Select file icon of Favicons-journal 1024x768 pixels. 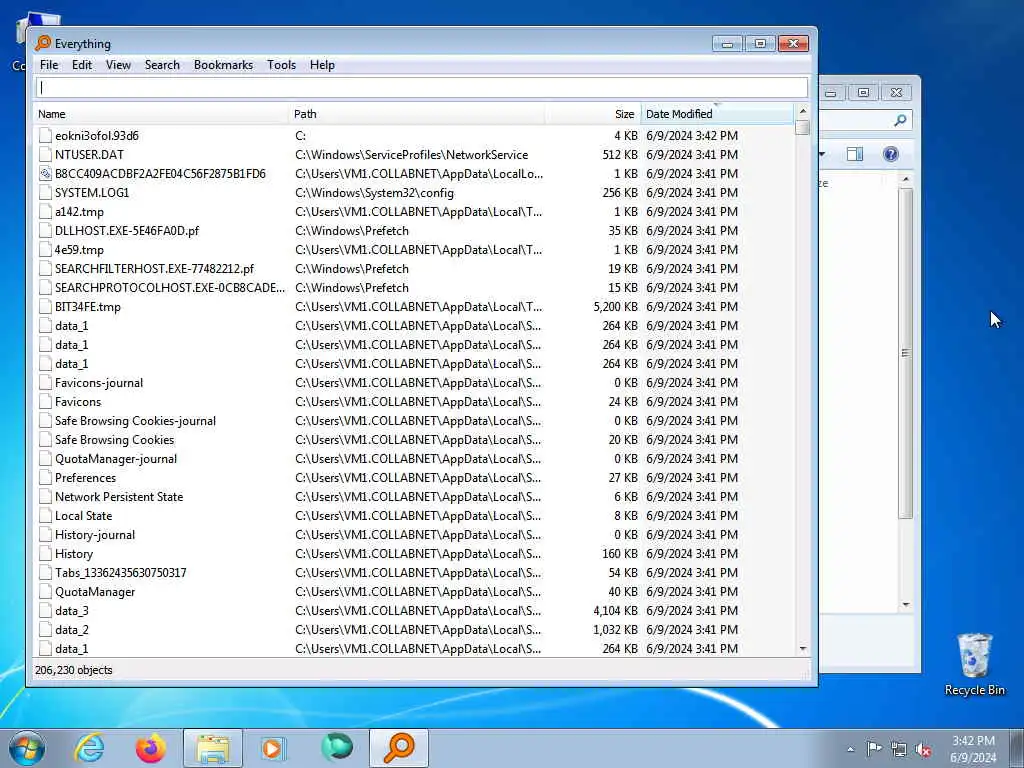click(x=45, y=382)
